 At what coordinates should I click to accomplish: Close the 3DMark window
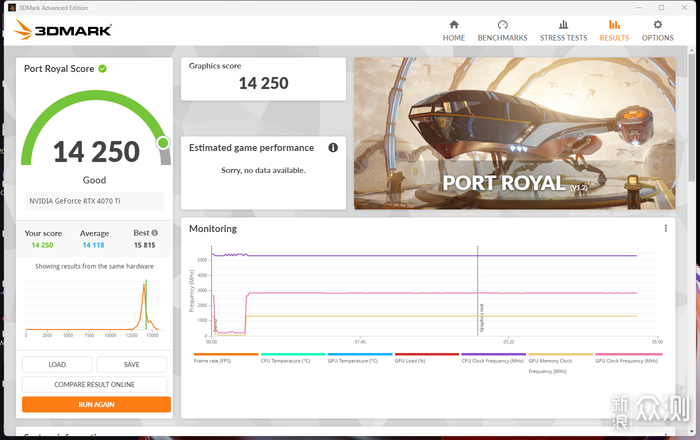point(684,8)
